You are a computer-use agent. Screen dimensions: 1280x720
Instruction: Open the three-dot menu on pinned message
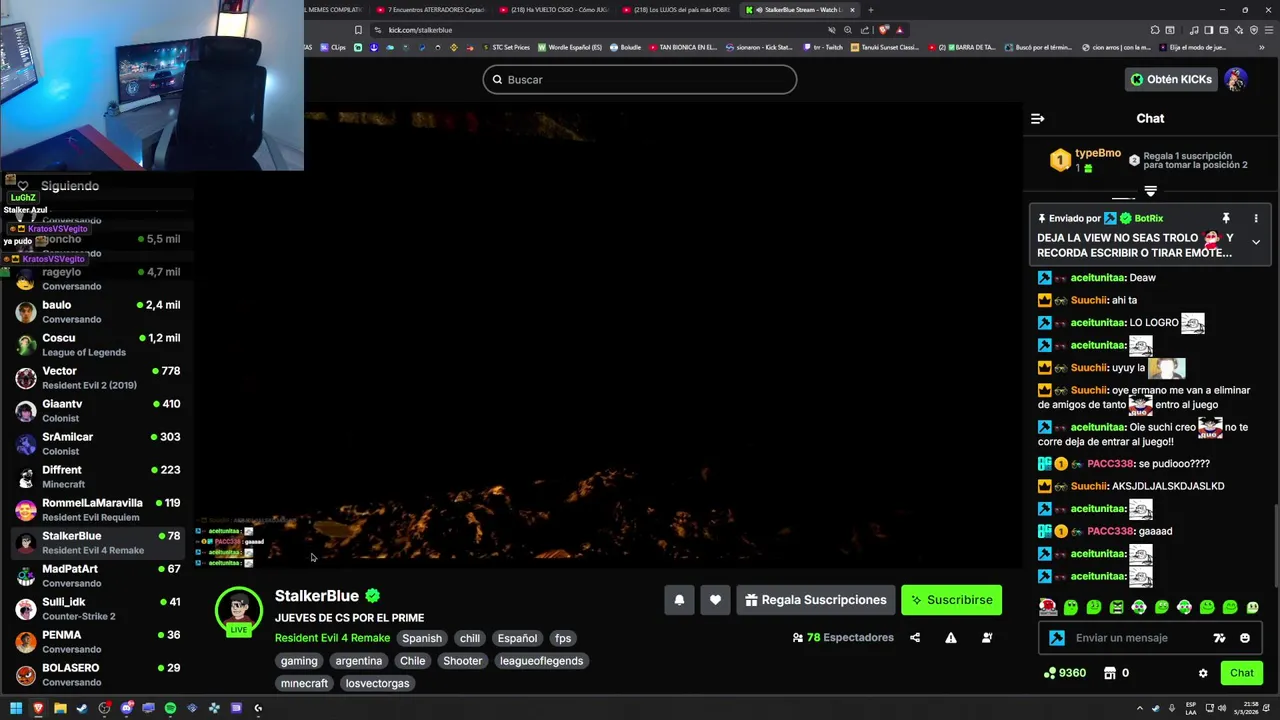click(x=1256, y=218)
